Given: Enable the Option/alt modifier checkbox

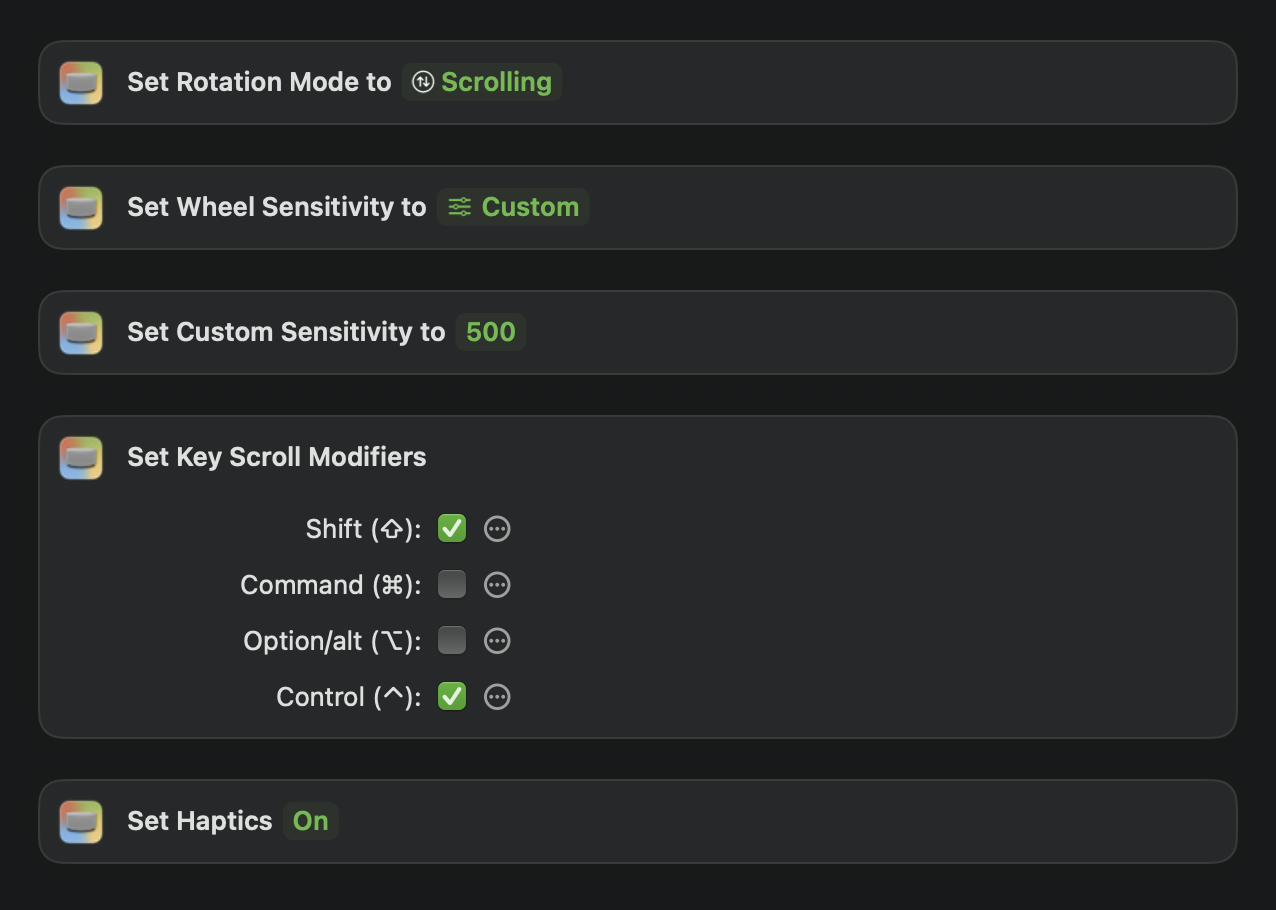Looking at the screenshot, I should pyautogui.click(x=452, y=641).
